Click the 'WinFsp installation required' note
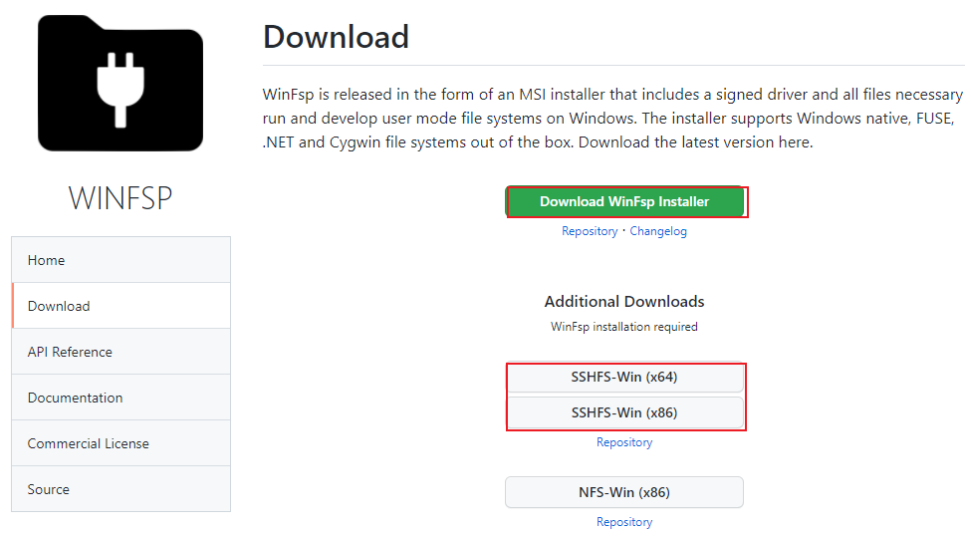Image resolution: width=971 pixels, height=538 pixels. point(624,327)
